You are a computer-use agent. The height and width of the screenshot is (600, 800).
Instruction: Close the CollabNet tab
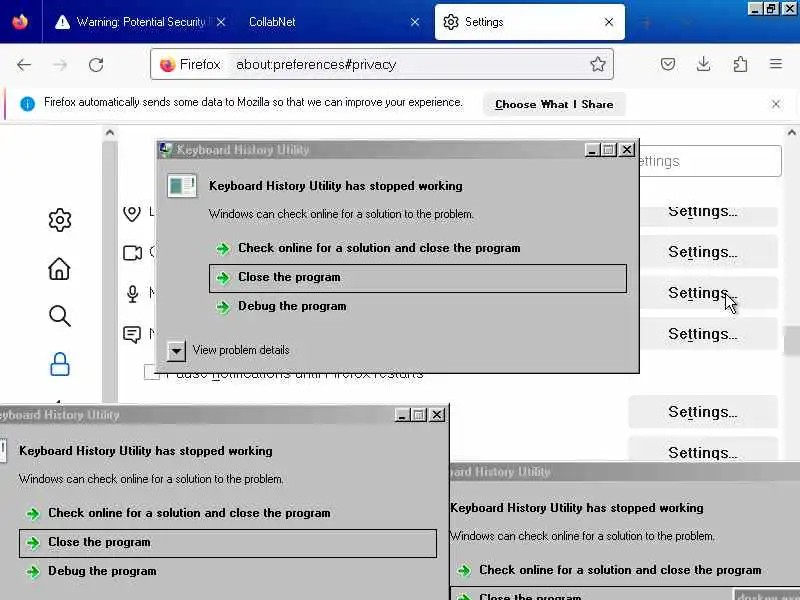pyautogui.click(x=415, y=22)
